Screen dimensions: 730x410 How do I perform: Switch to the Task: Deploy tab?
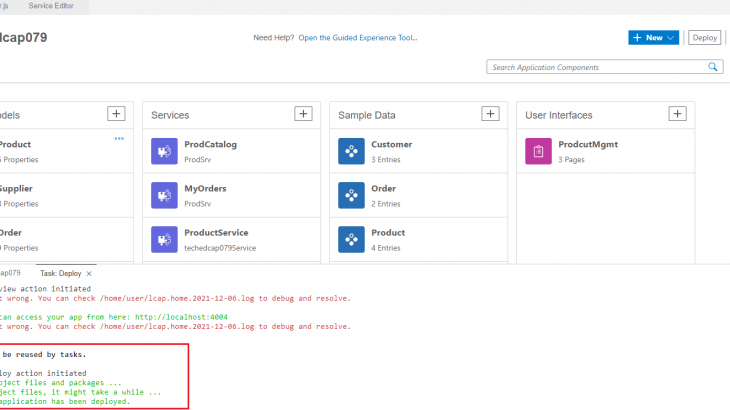61,274
